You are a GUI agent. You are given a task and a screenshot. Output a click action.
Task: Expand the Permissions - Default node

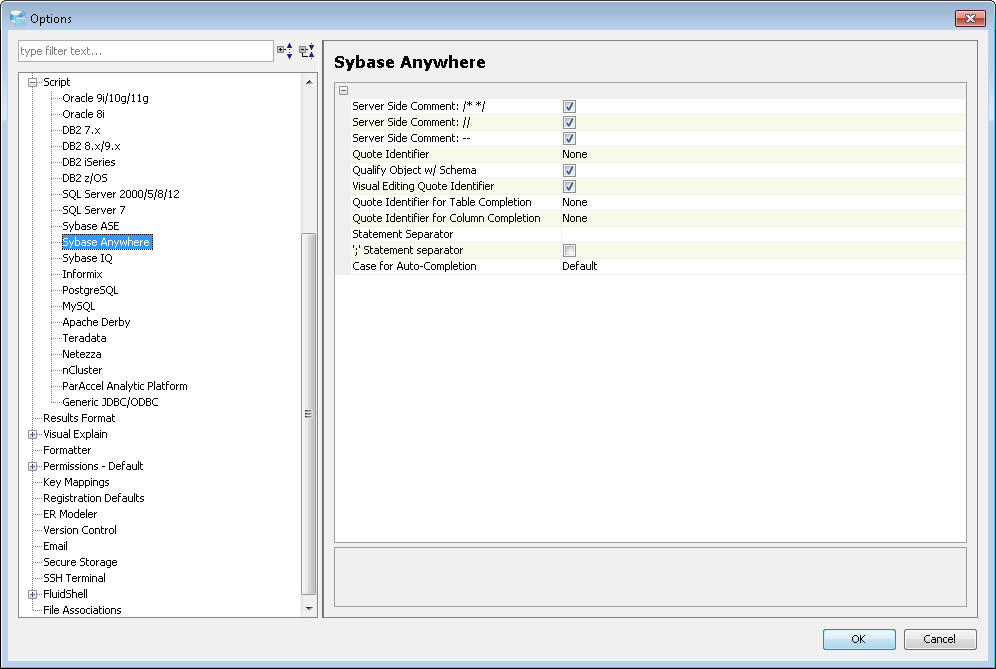tap(32, 466)
